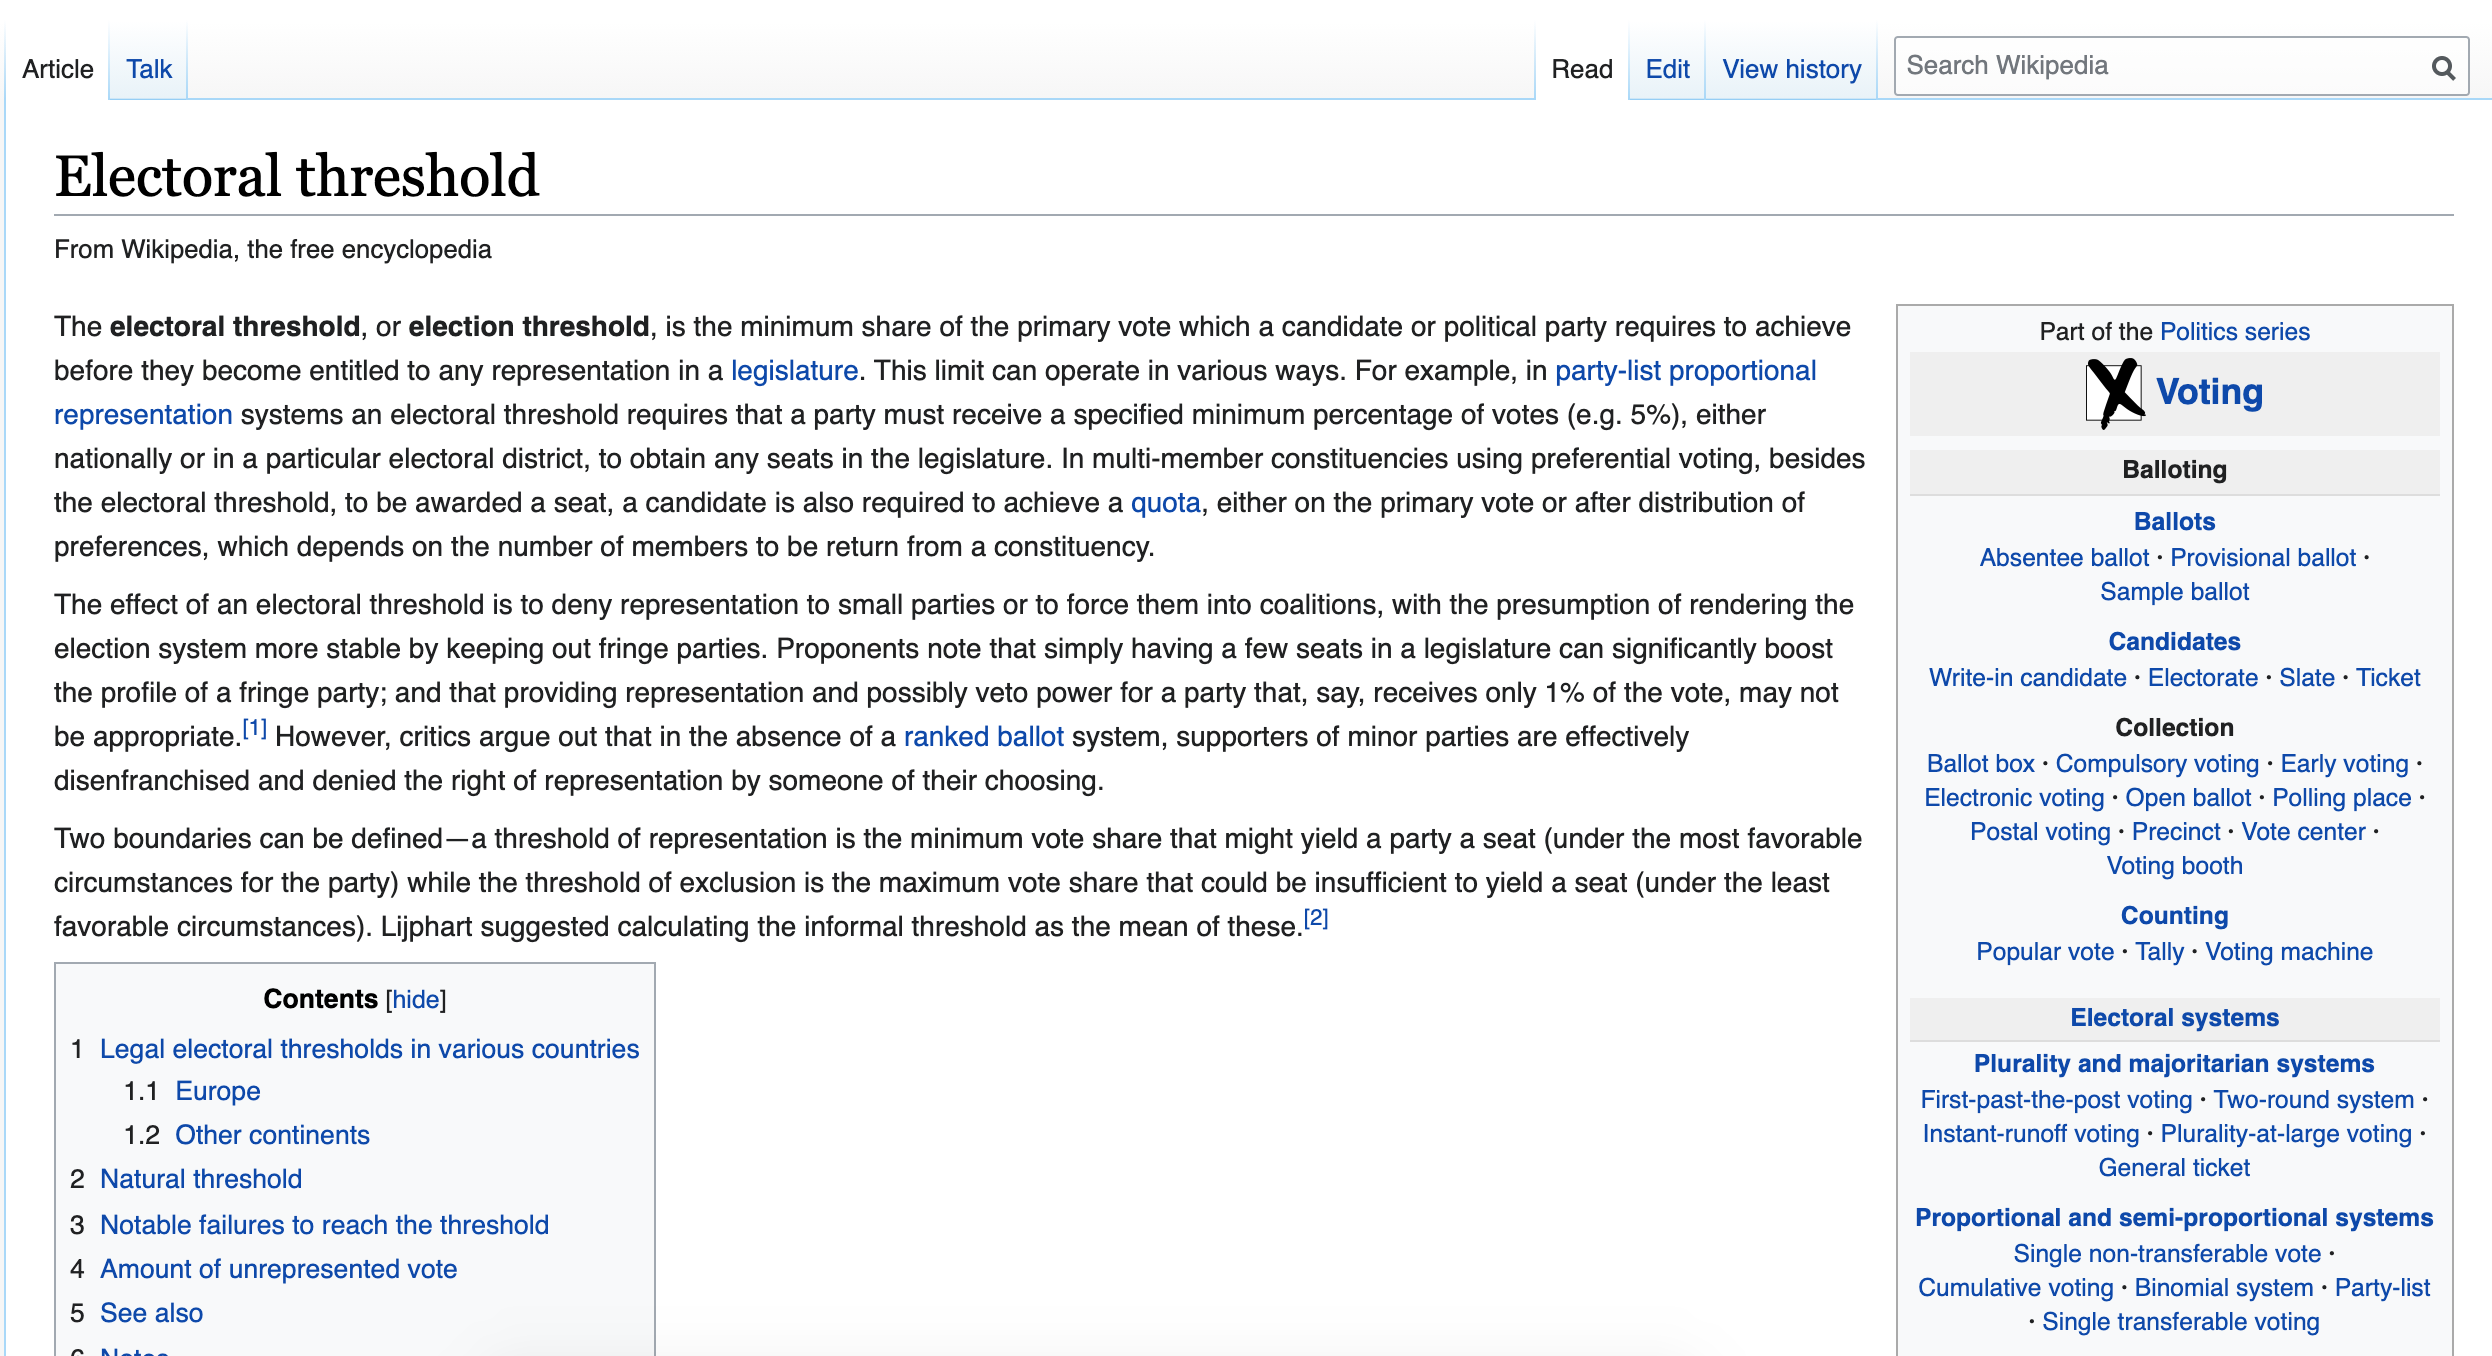Open Electoral systems heading link
Viewport: 2492px width, 1356px height.
[x=2174, y=1018]
